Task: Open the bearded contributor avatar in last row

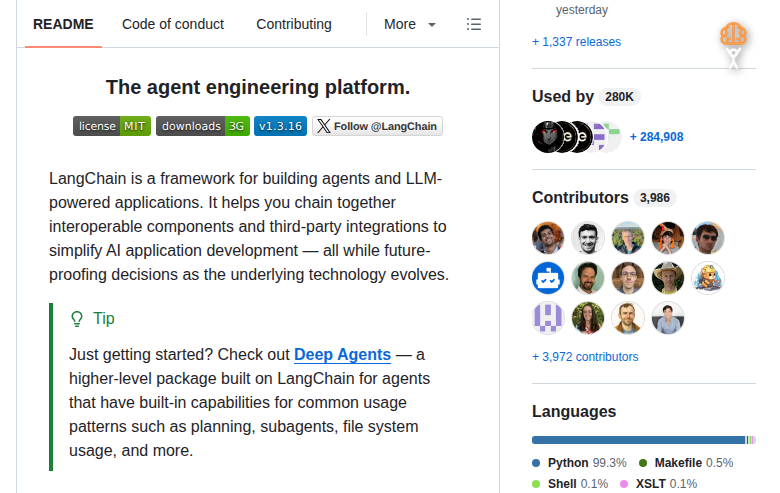Action: 628,317
